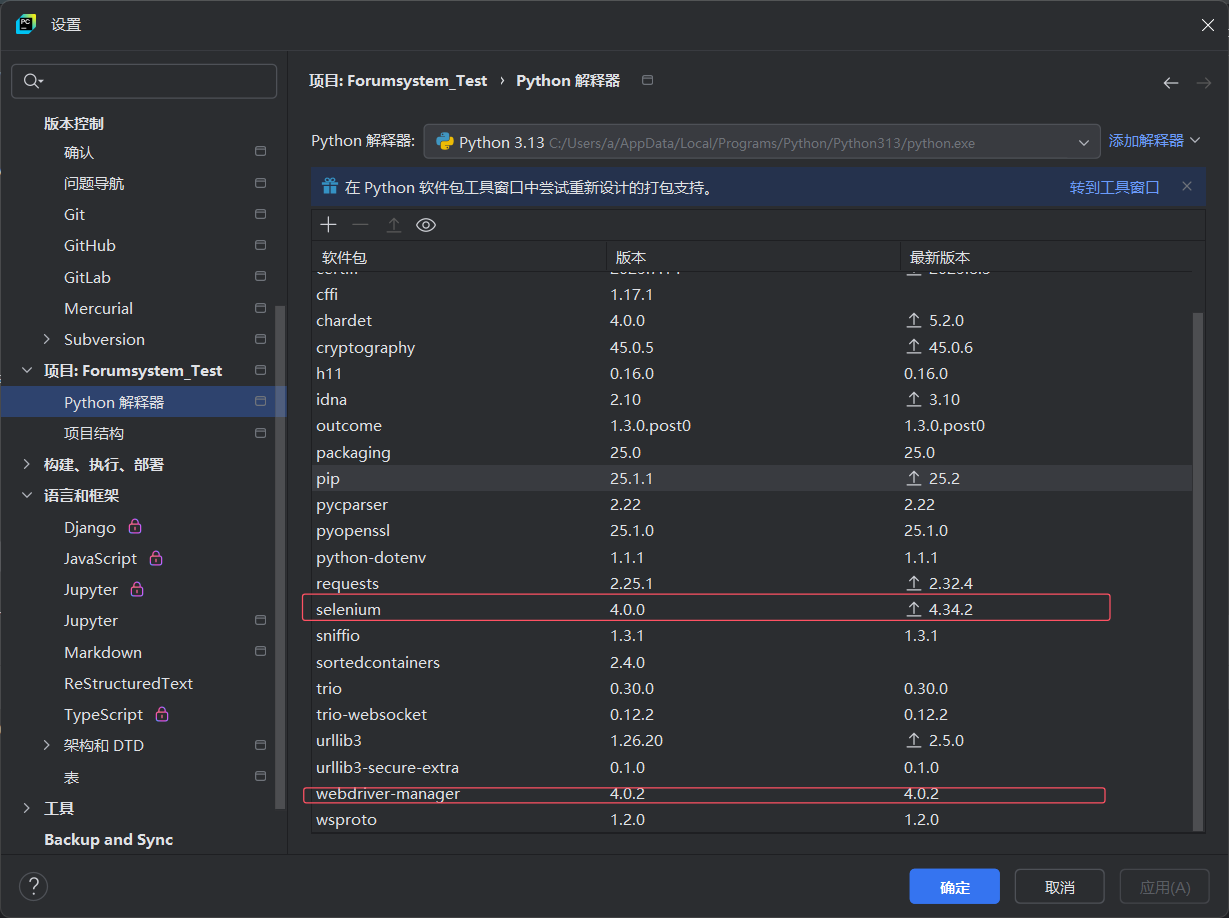Viewport: 1229px width, 918px height.
Task: Expand the Subversion tree node
Action: point(47,339)
